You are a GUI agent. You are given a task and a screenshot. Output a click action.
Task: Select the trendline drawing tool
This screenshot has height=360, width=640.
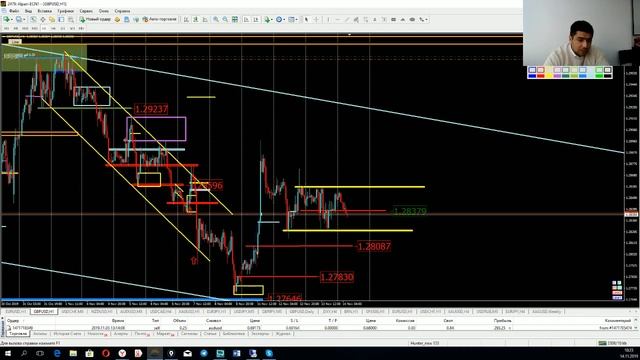pyautogui.click(x=347, y=20)
